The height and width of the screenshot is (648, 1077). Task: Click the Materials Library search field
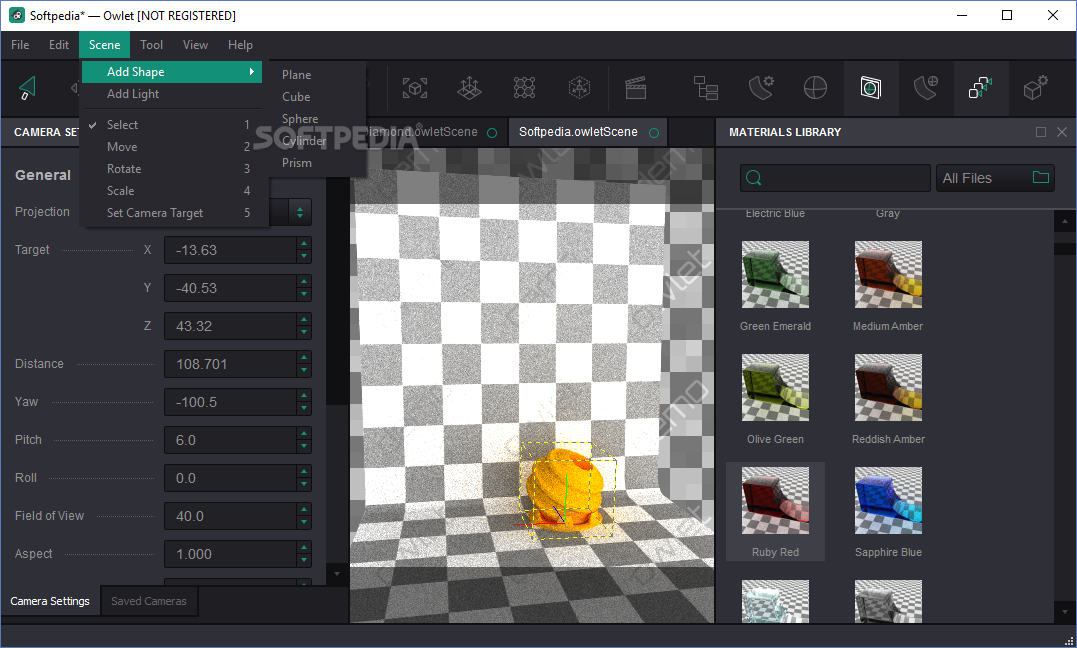coord(835,178)
